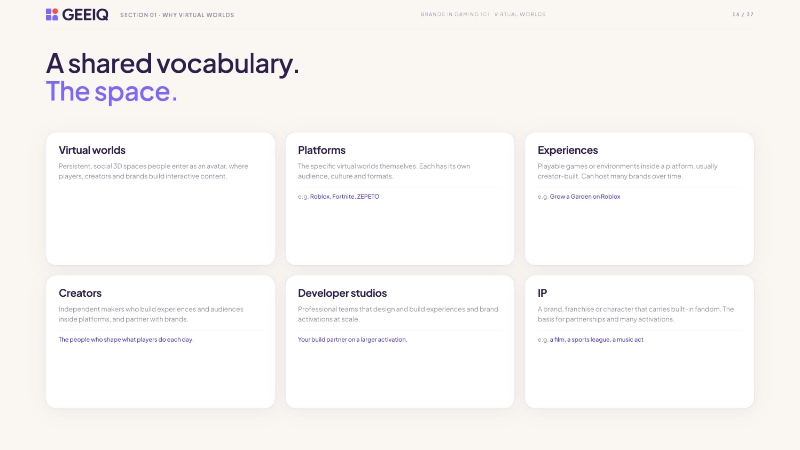Screen dimensions: 800x450
Task: Click the page number indicator
Action: tap(742, 14)
